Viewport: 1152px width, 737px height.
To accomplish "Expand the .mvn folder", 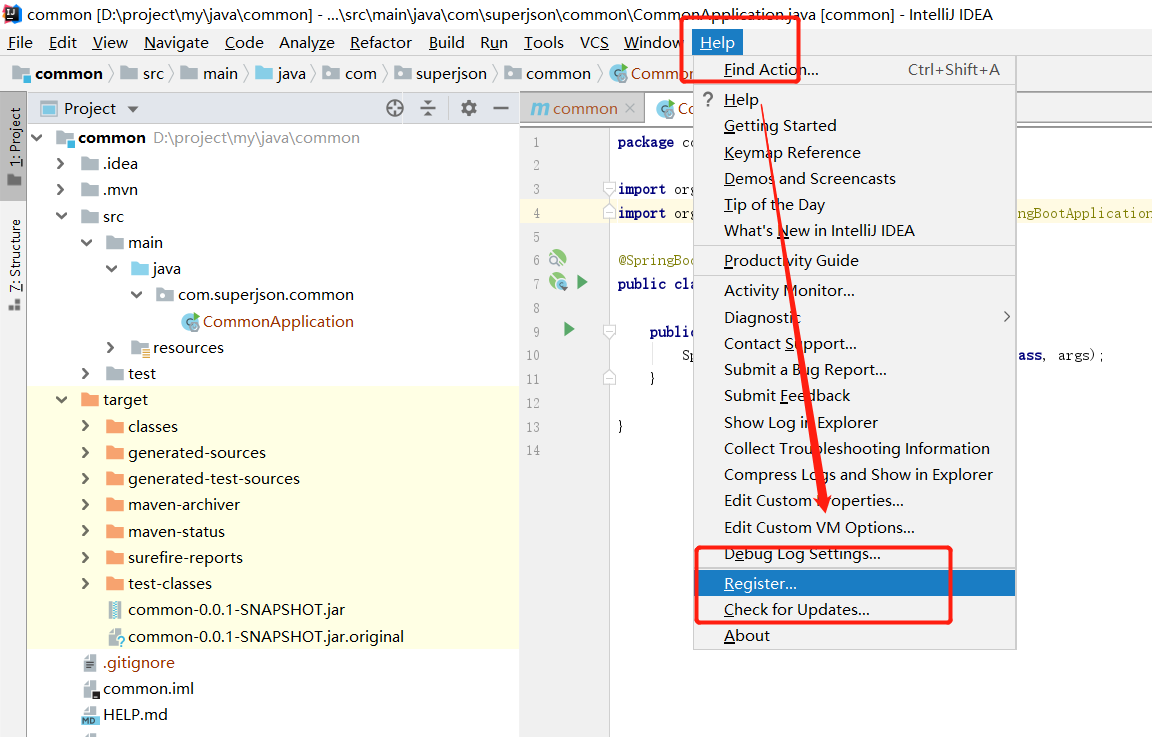I will (x=62, y=190).
